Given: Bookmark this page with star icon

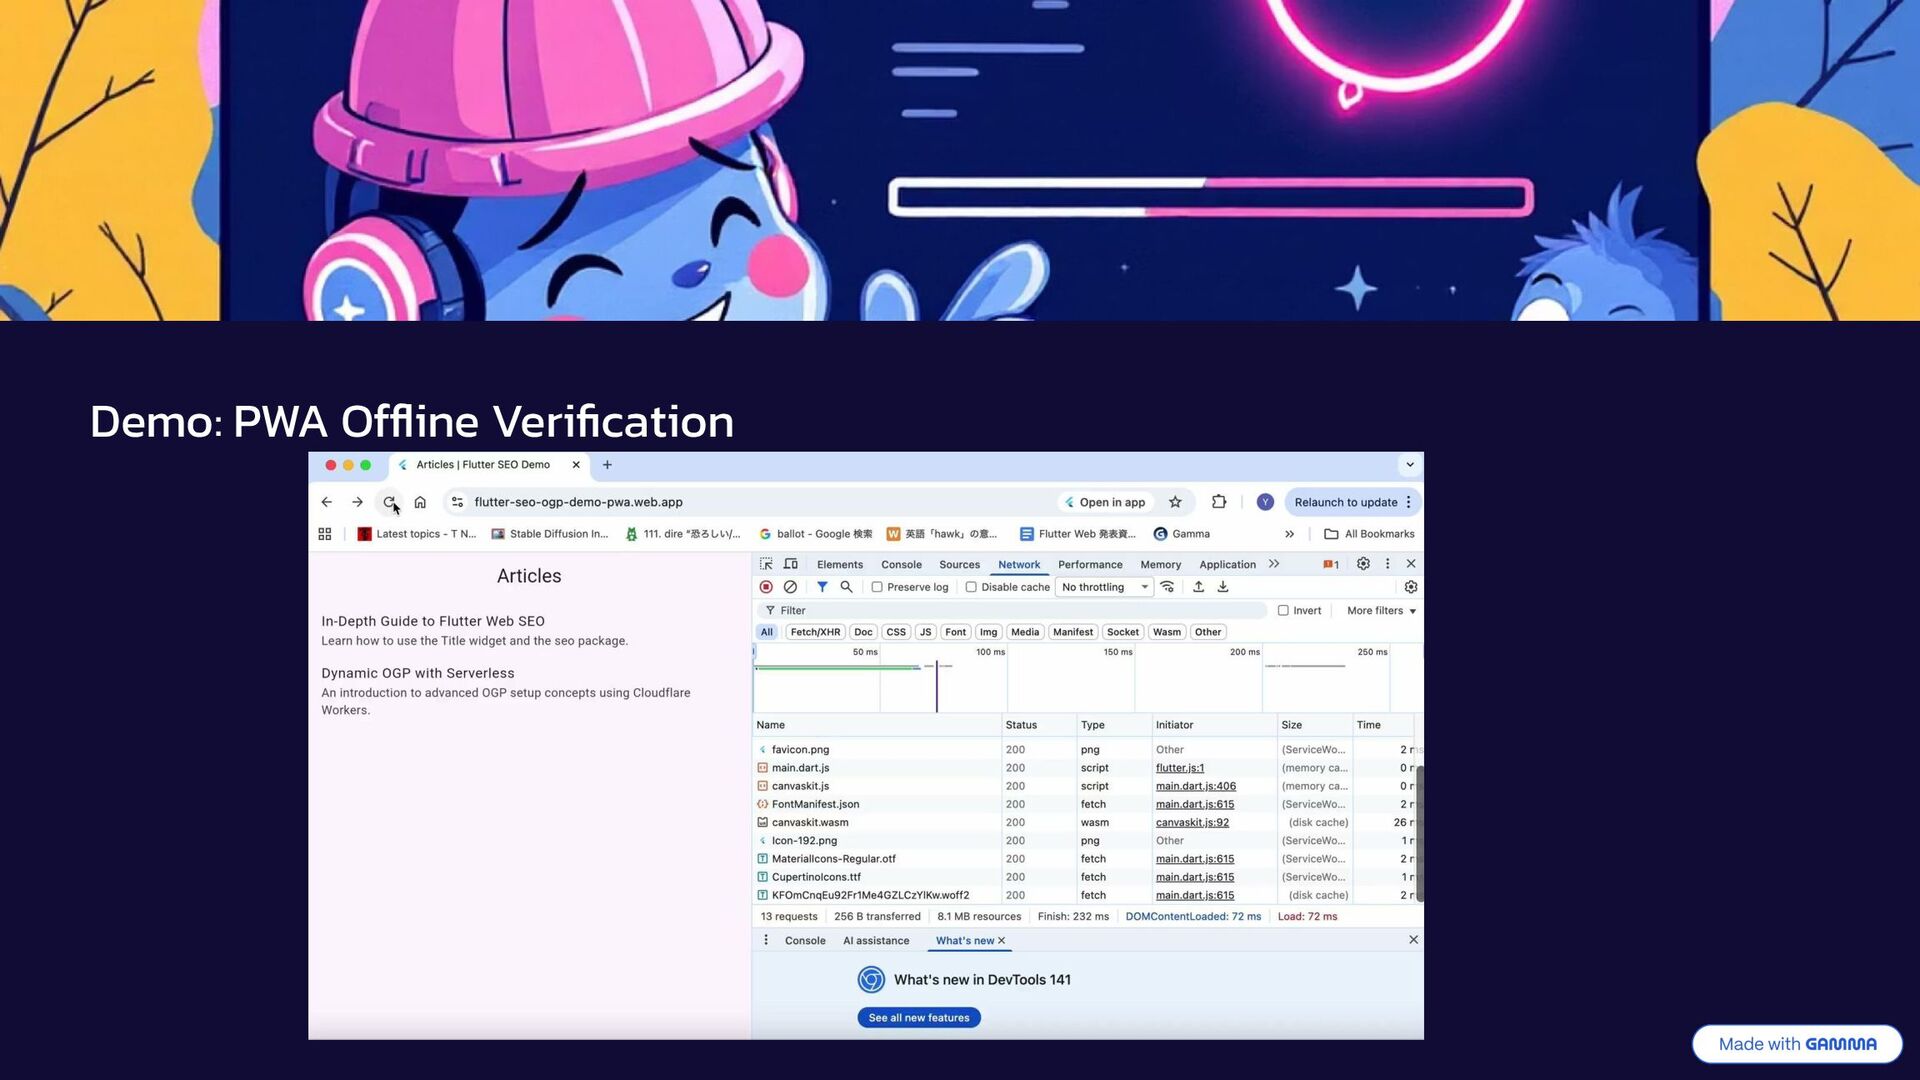Looking at the screenshot, I should point(1175,502).
